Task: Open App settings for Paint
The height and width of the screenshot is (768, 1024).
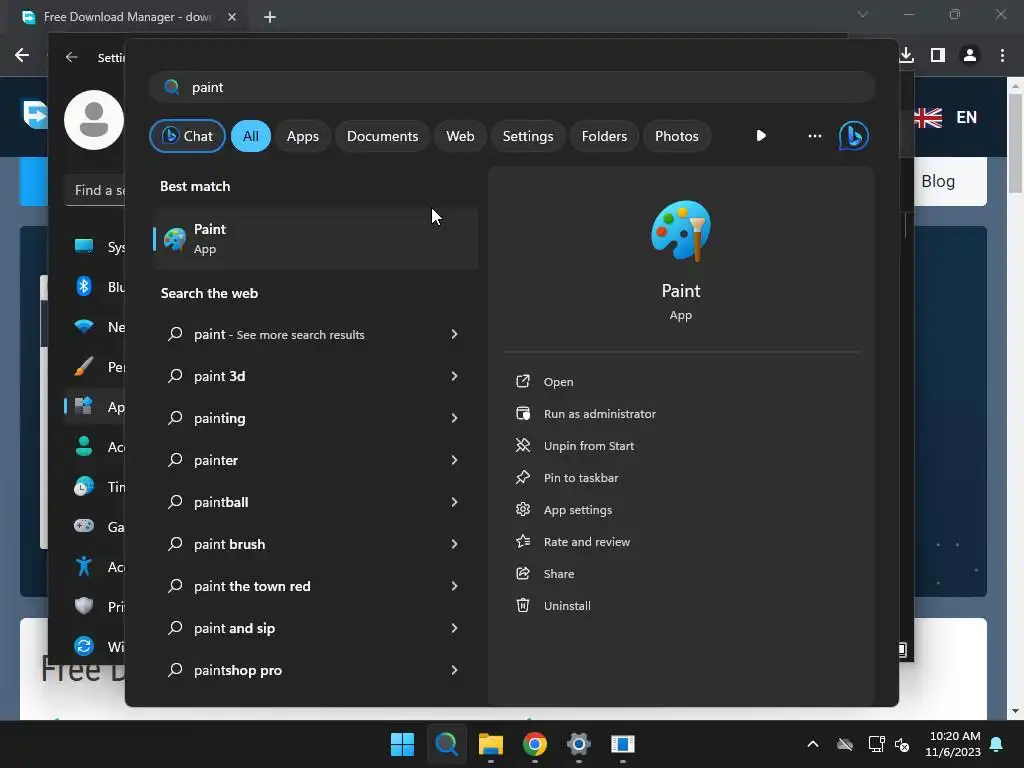Action: pyautogui.click(x=577, y=510)
